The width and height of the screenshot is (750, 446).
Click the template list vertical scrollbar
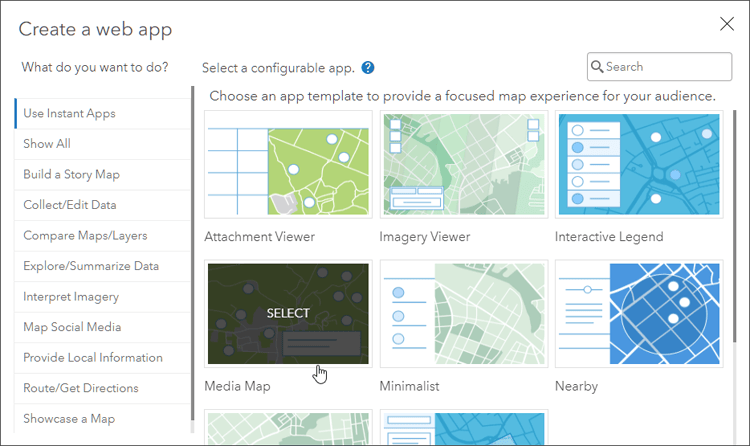(734, 226)
